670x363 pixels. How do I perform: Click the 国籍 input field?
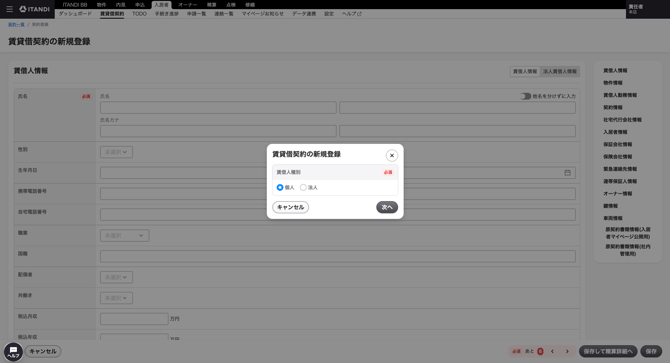point(338,256)
